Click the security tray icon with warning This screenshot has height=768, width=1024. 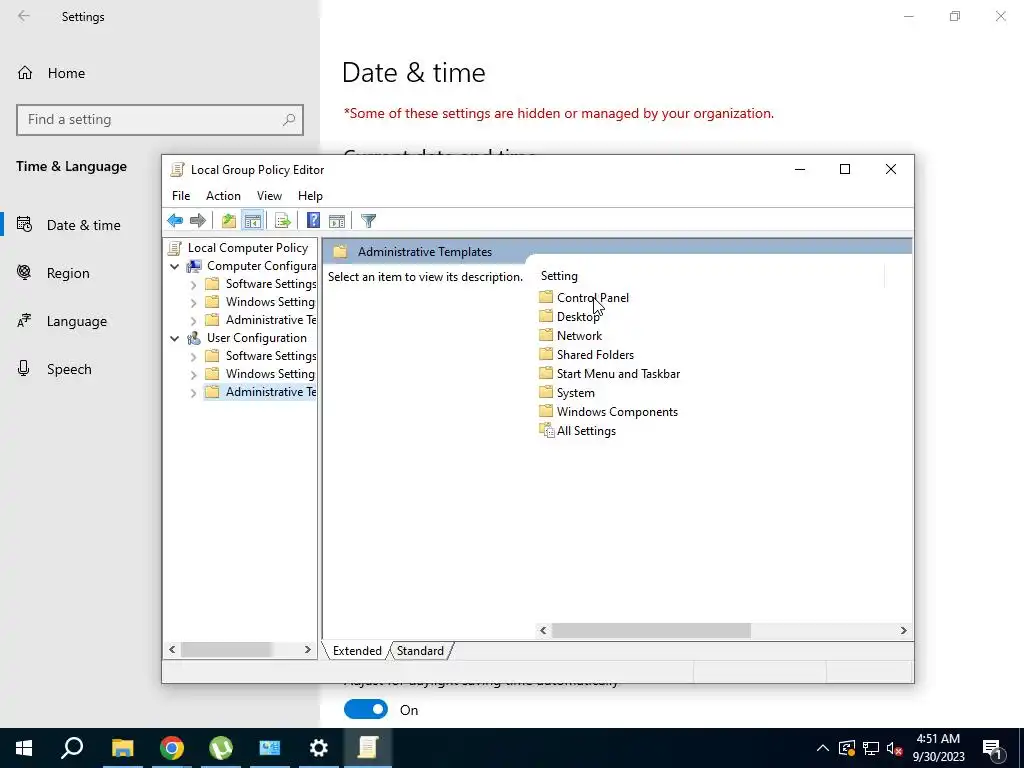click(x=847, y=748)
